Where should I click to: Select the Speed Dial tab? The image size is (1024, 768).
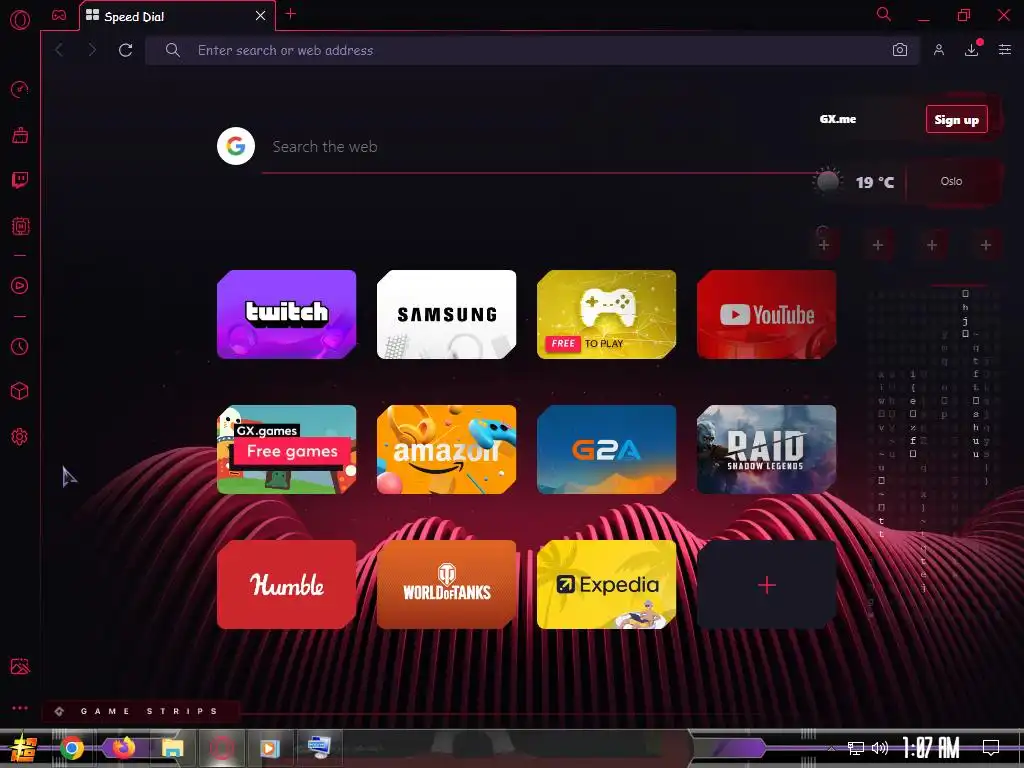pyautogui.click(x=177, y=16)
